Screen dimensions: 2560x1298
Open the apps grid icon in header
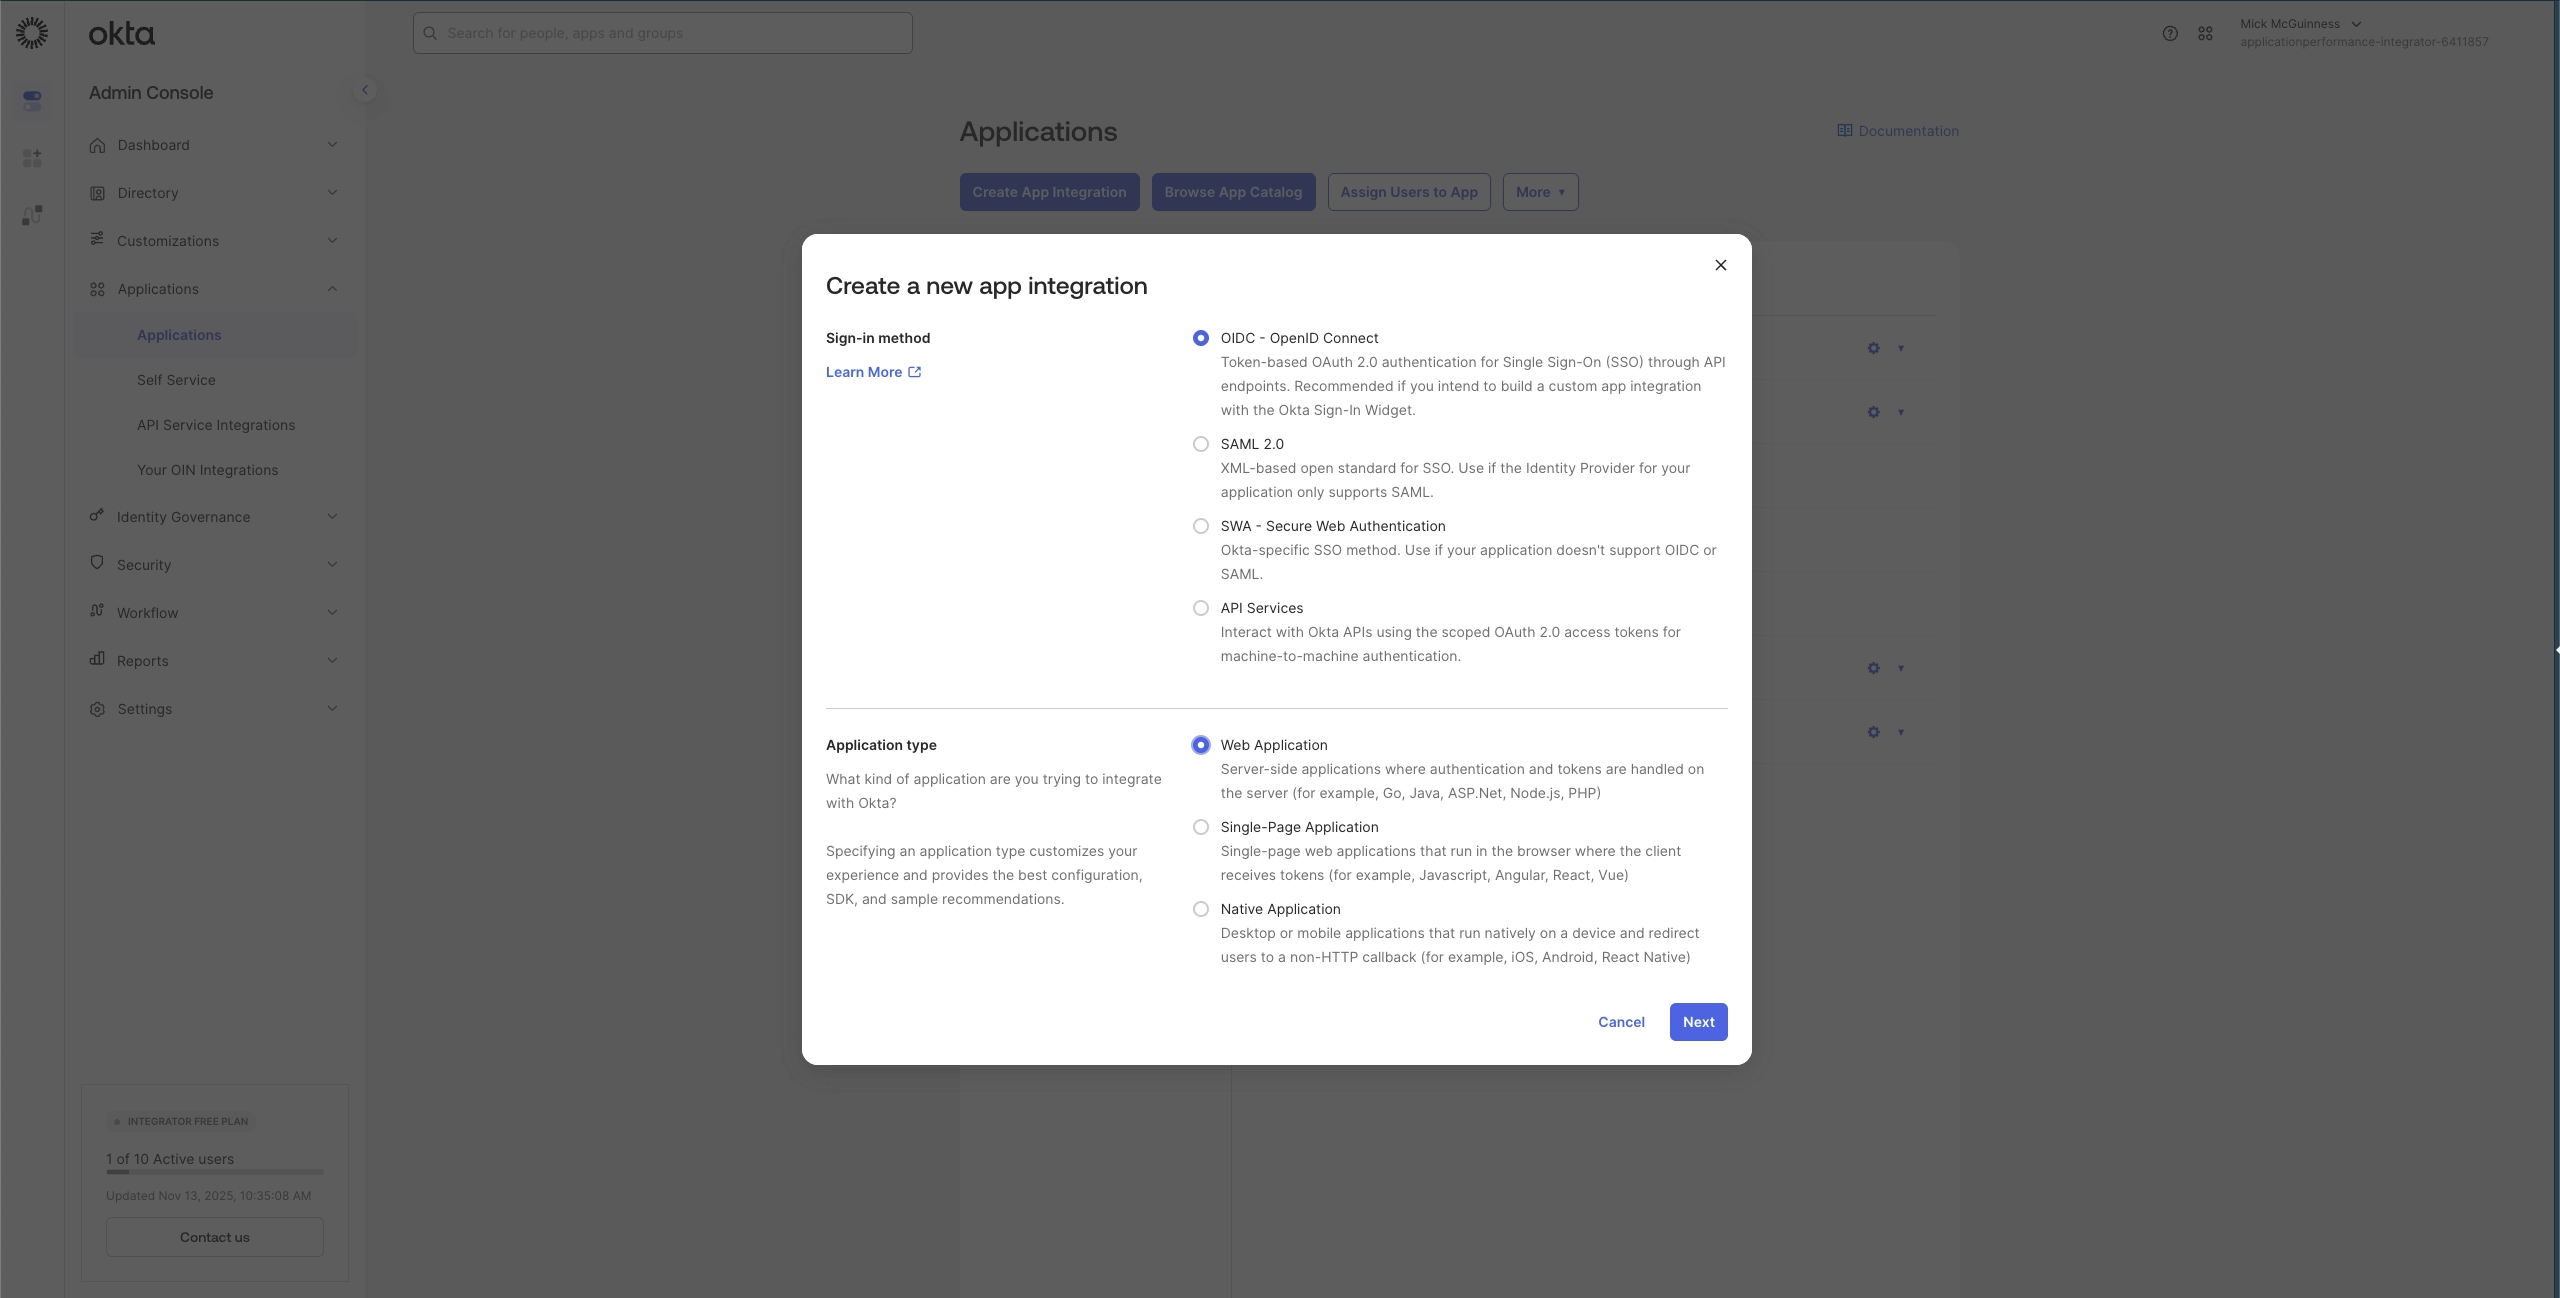2205,33
